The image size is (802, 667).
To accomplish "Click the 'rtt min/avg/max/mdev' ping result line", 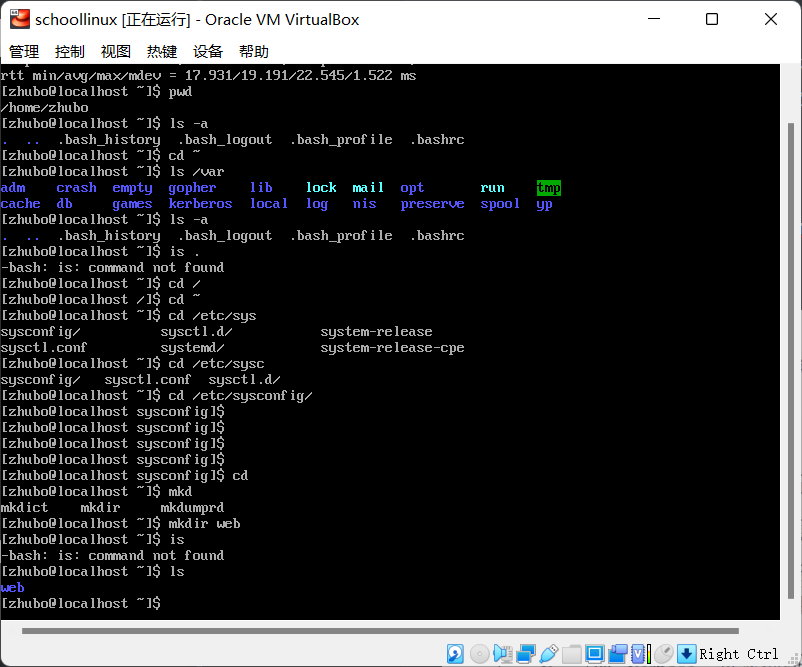I will [208, 76].
